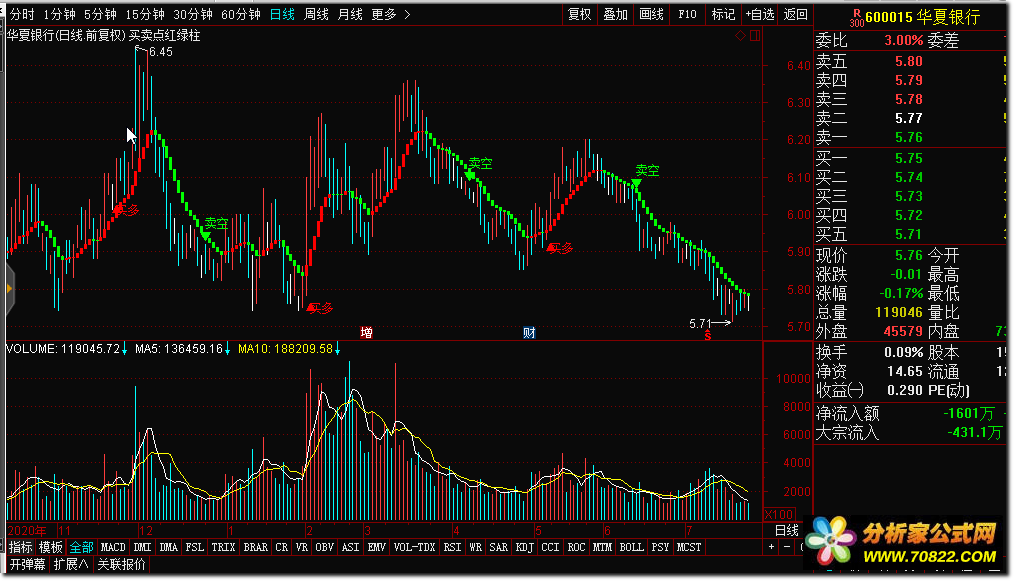Viewport: 1015px width, 581px height.
Task: Click the 标记 mark button
Action: (x=723, y=14)
